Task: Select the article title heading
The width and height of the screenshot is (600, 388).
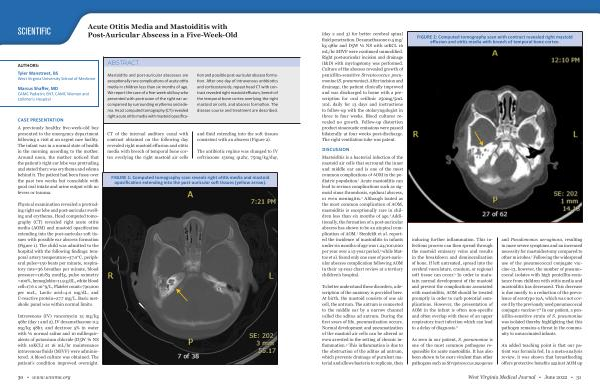Action: pos(162,31)
